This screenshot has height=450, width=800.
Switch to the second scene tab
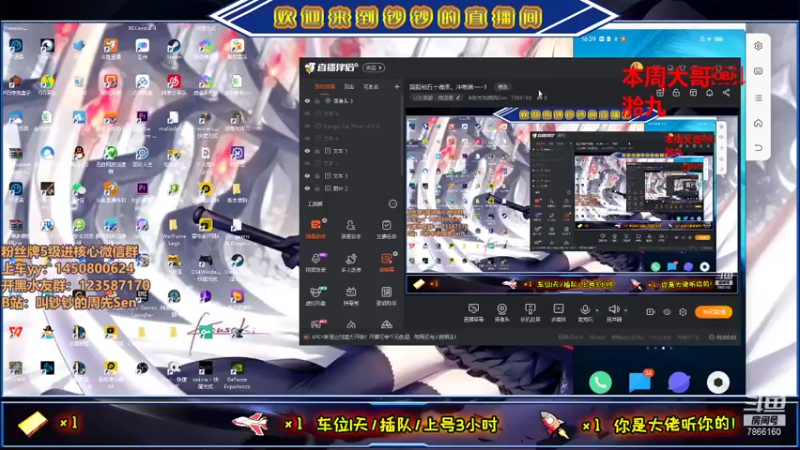[x=349, y=87]
